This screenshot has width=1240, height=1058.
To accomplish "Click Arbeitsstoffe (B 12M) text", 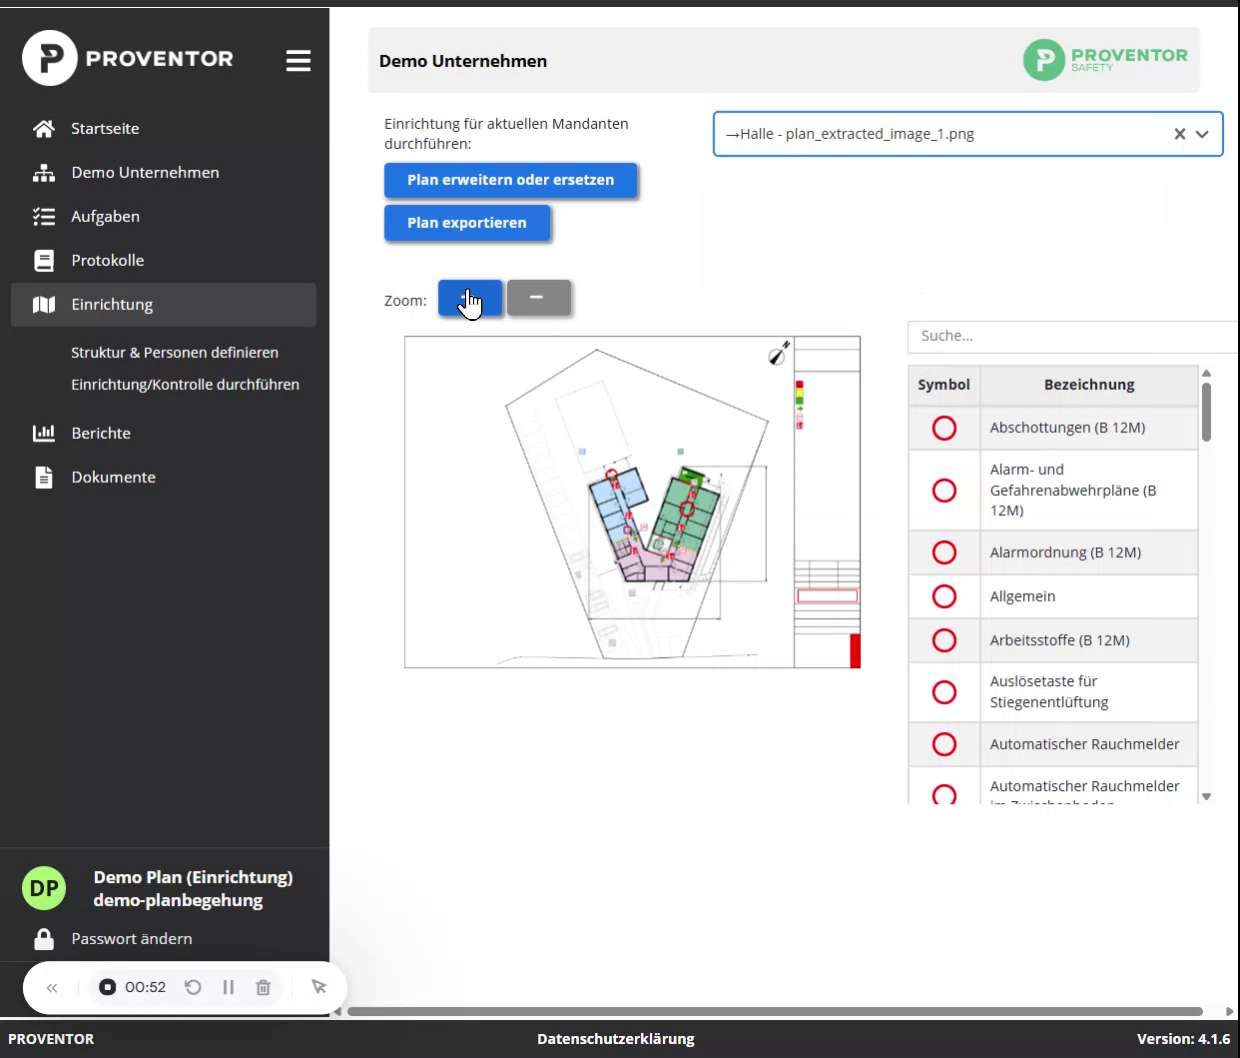I will 1060,640.
